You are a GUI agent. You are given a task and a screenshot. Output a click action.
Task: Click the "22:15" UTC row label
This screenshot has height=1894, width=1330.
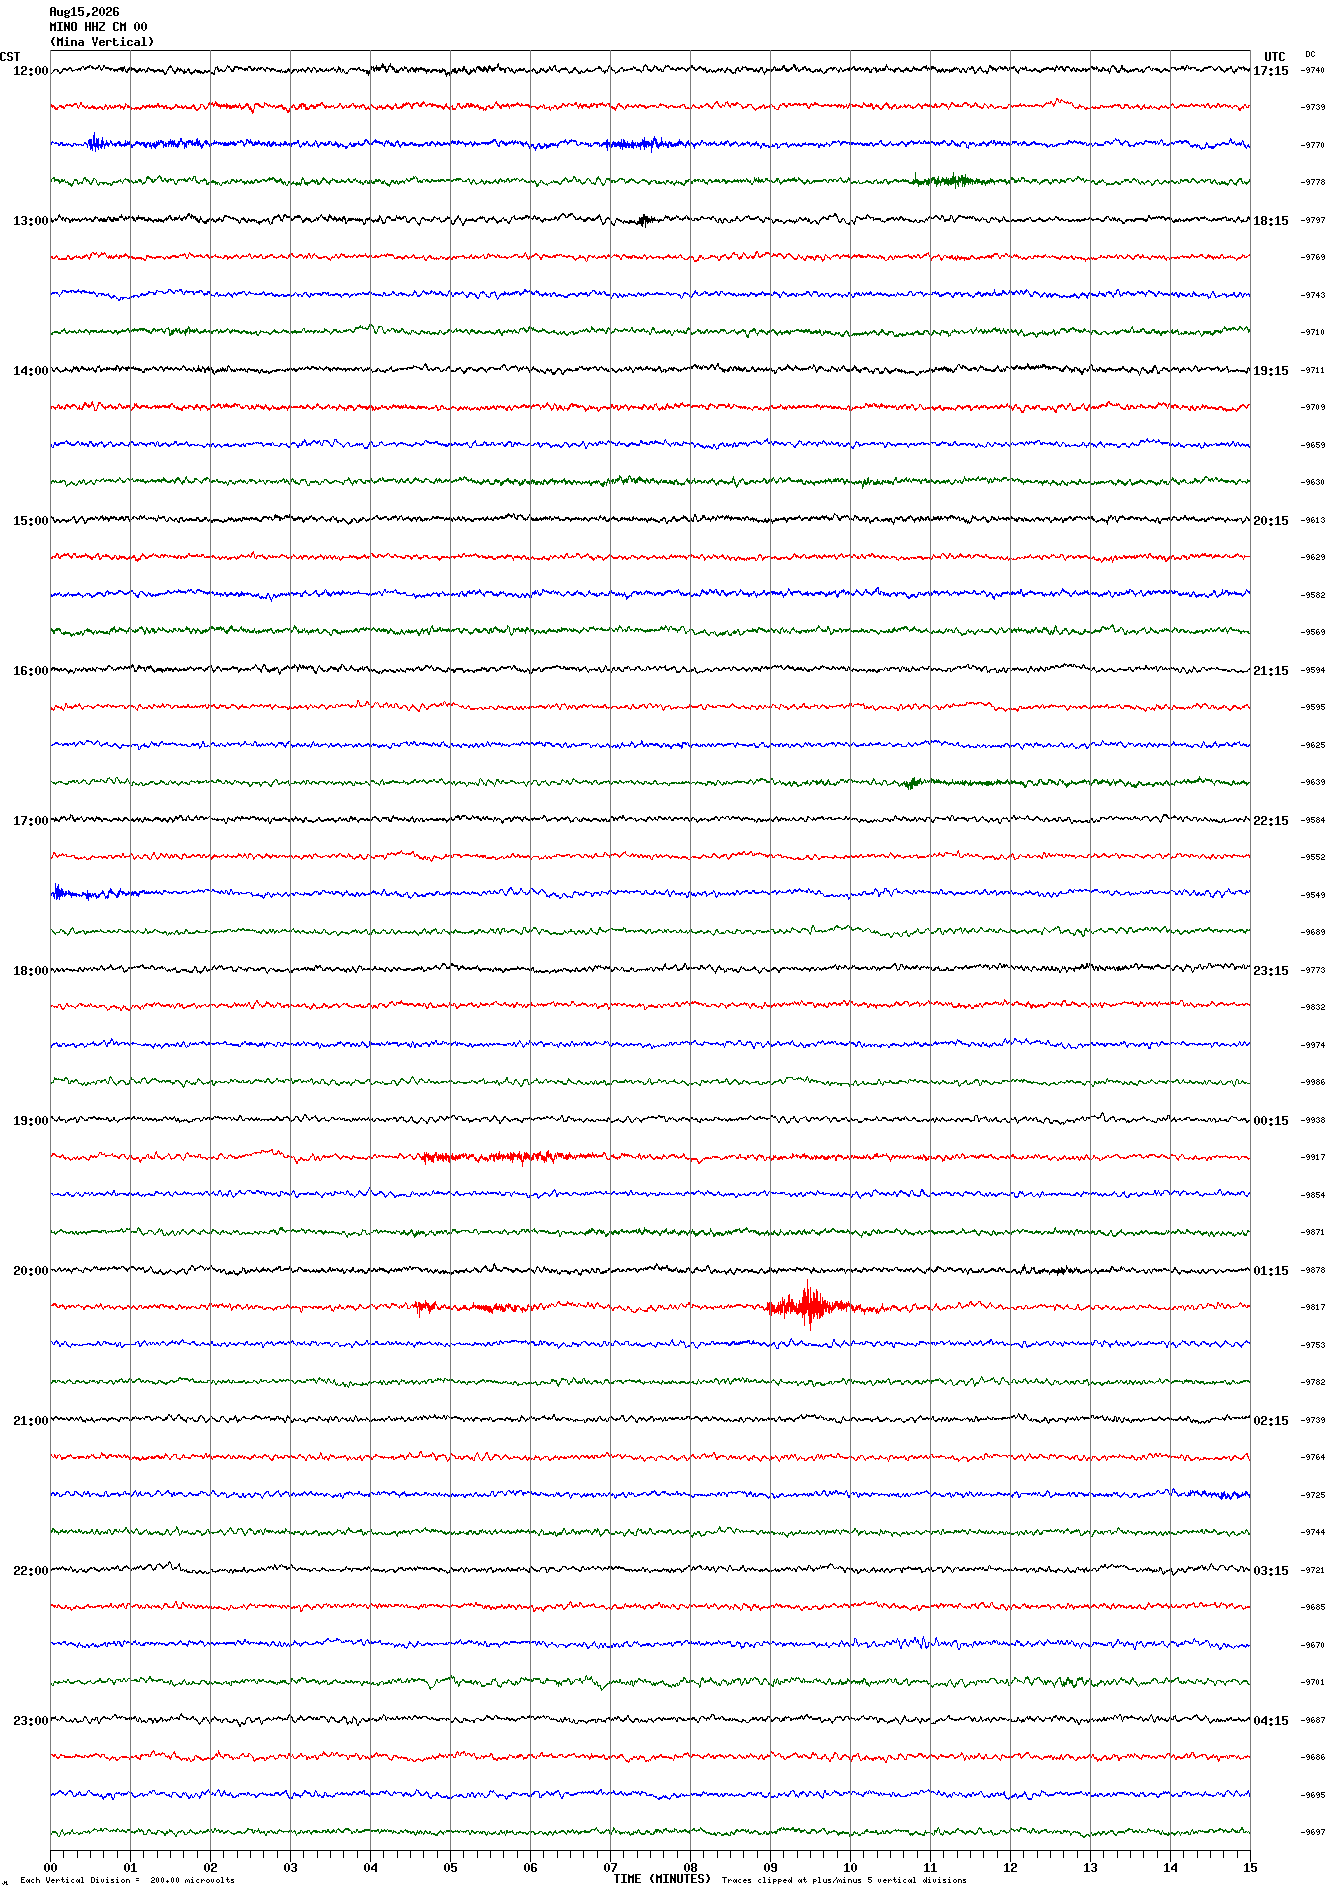click(1271, 821)
